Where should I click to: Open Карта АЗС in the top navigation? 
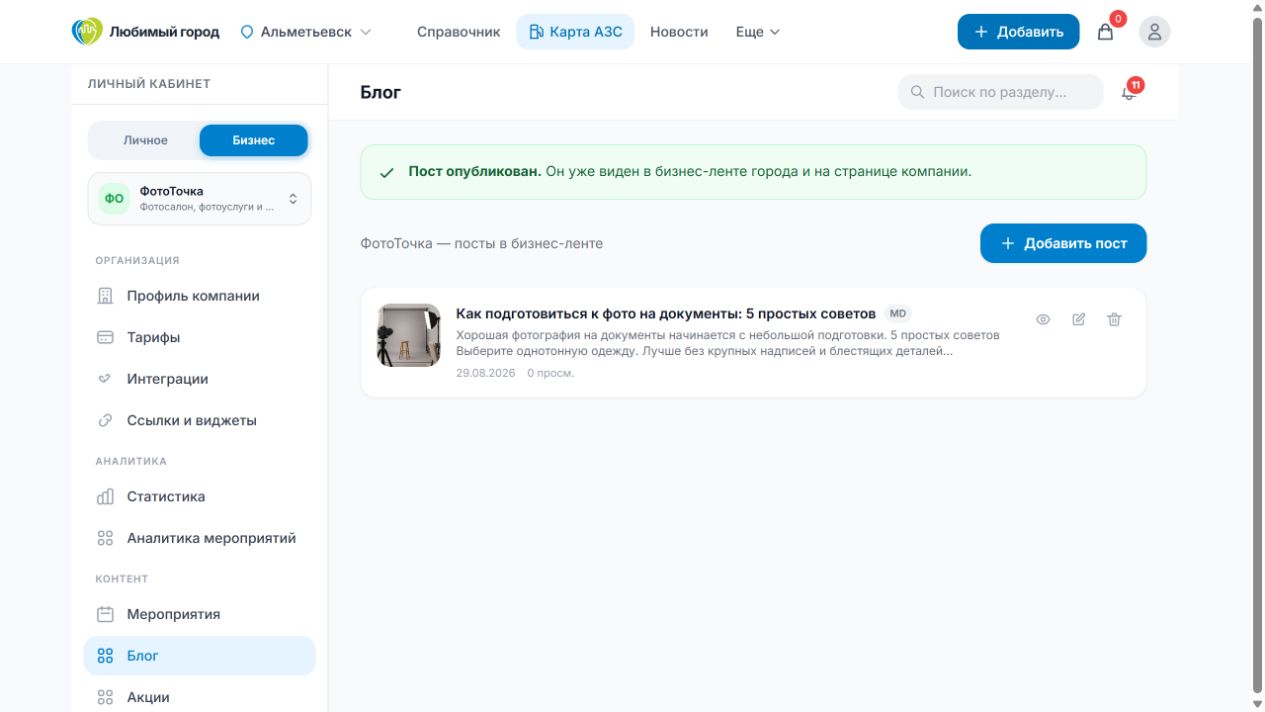pos(575,32)
